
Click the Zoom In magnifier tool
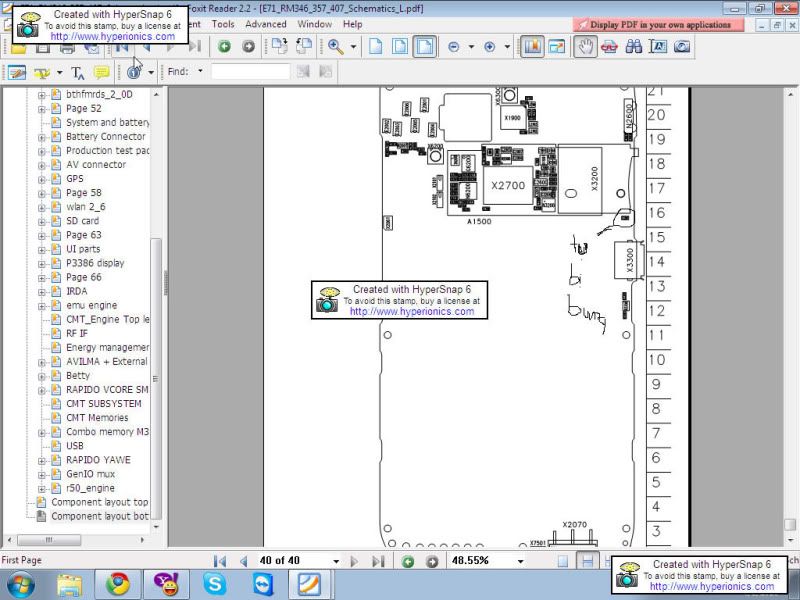pos(336,46)
